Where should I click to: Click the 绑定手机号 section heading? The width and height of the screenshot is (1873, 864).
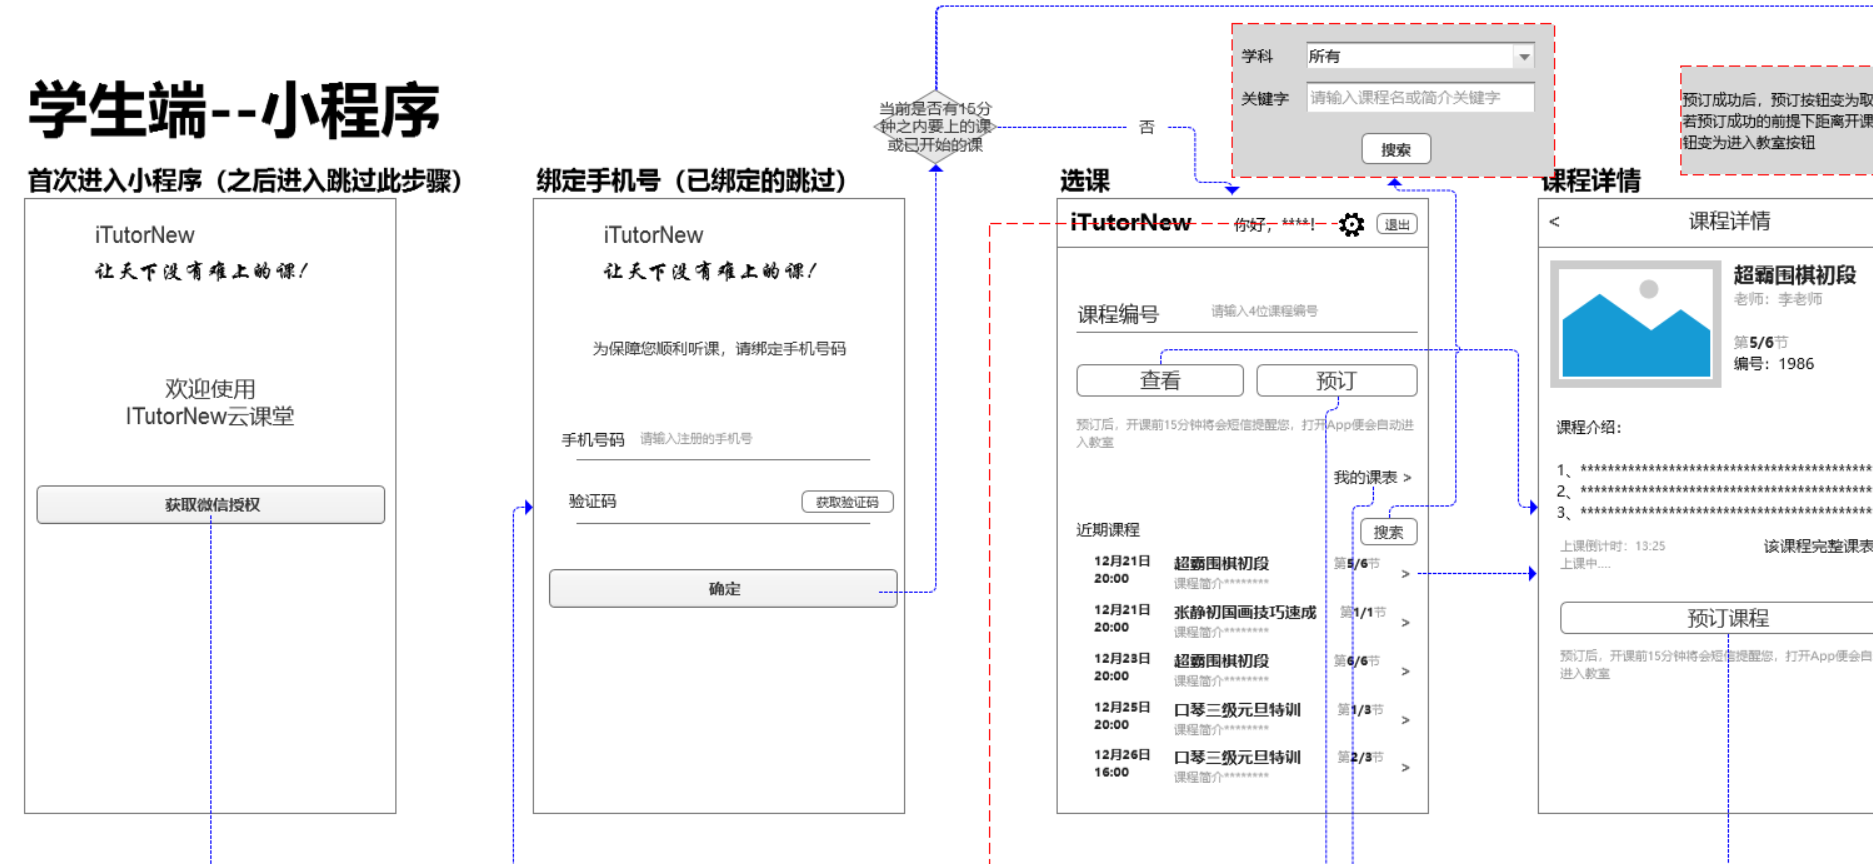(691, 180)
